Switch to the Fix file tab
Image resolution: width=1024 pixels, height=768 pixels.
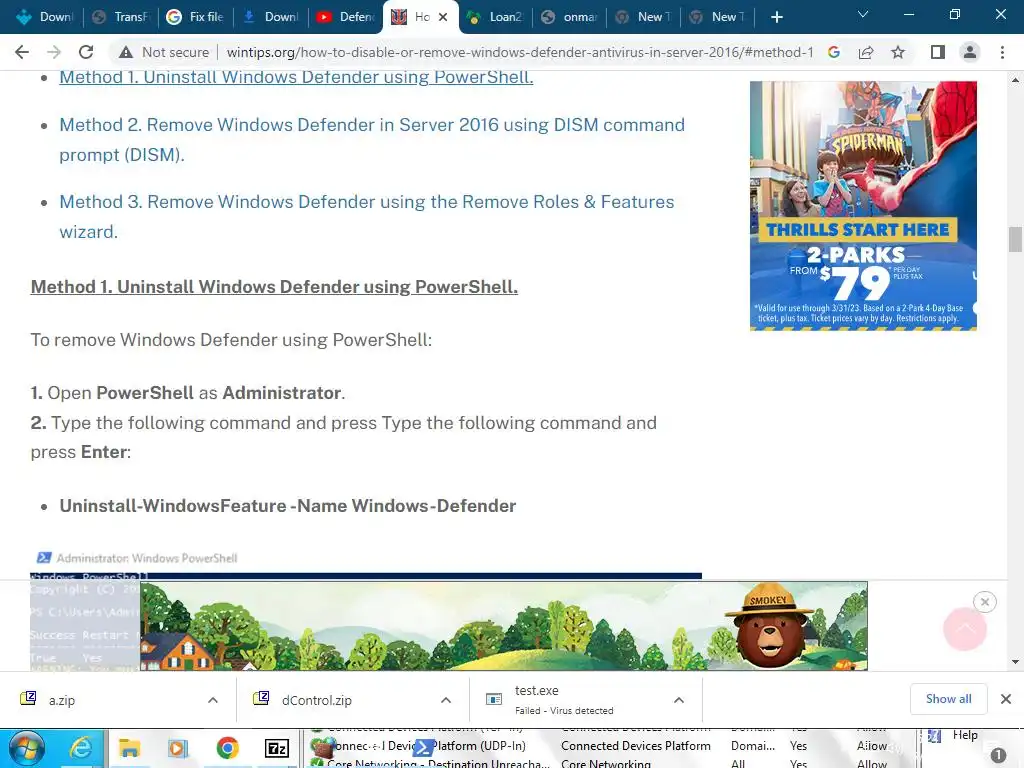click(195, 17)
